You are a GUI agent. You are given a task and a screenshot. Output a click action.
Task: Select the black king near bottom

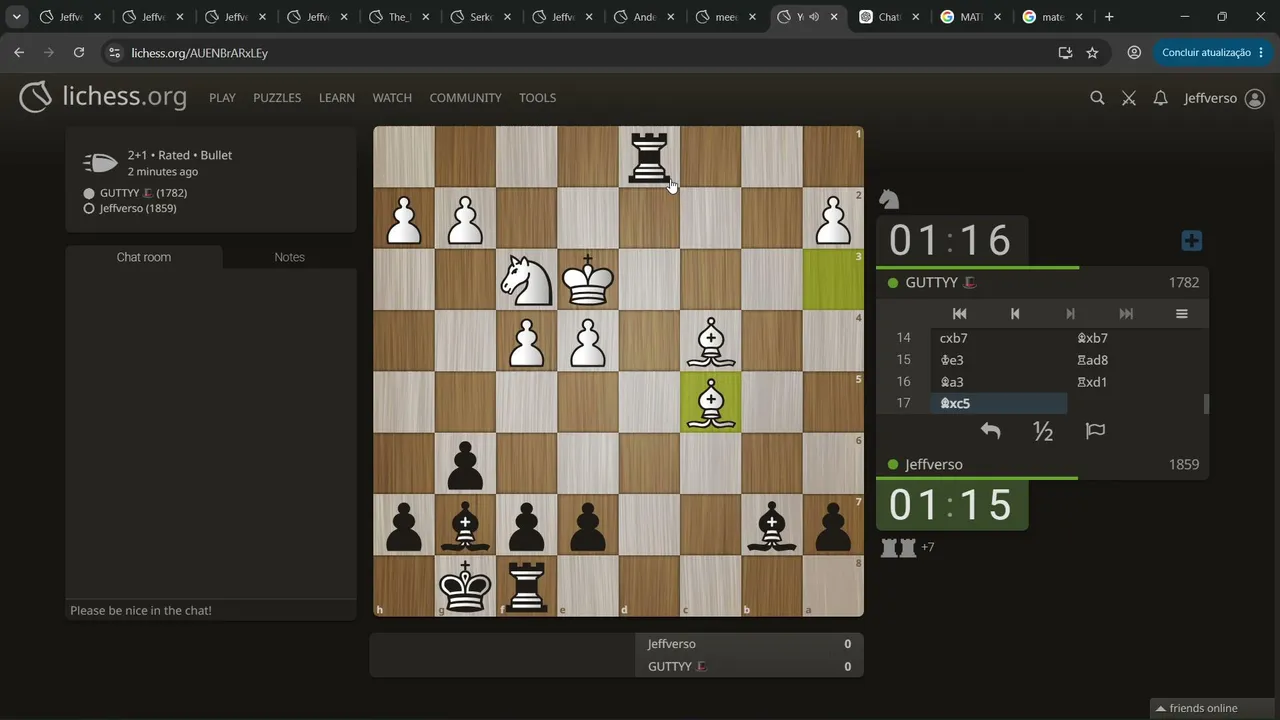[465, 586]
